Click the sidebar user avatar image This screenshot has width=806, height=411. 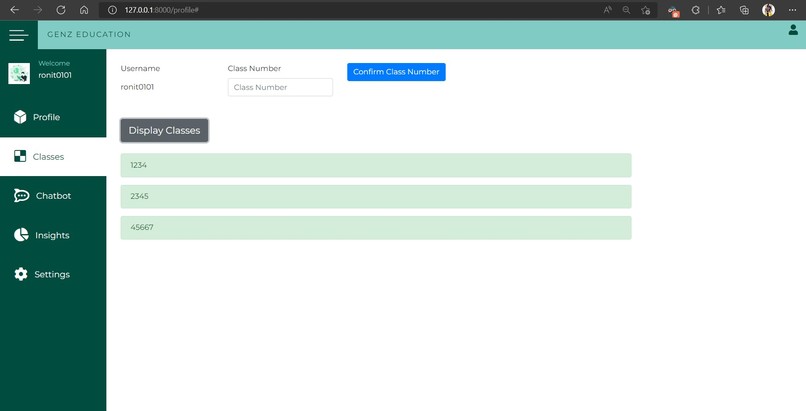19,73
